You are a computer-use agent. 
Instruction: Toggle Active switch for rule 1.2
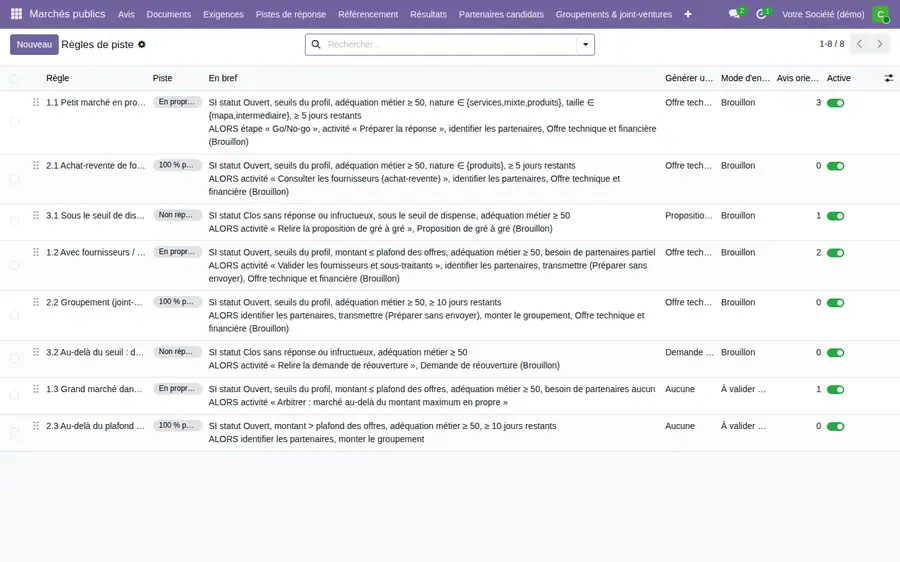(x=835, y=253)
